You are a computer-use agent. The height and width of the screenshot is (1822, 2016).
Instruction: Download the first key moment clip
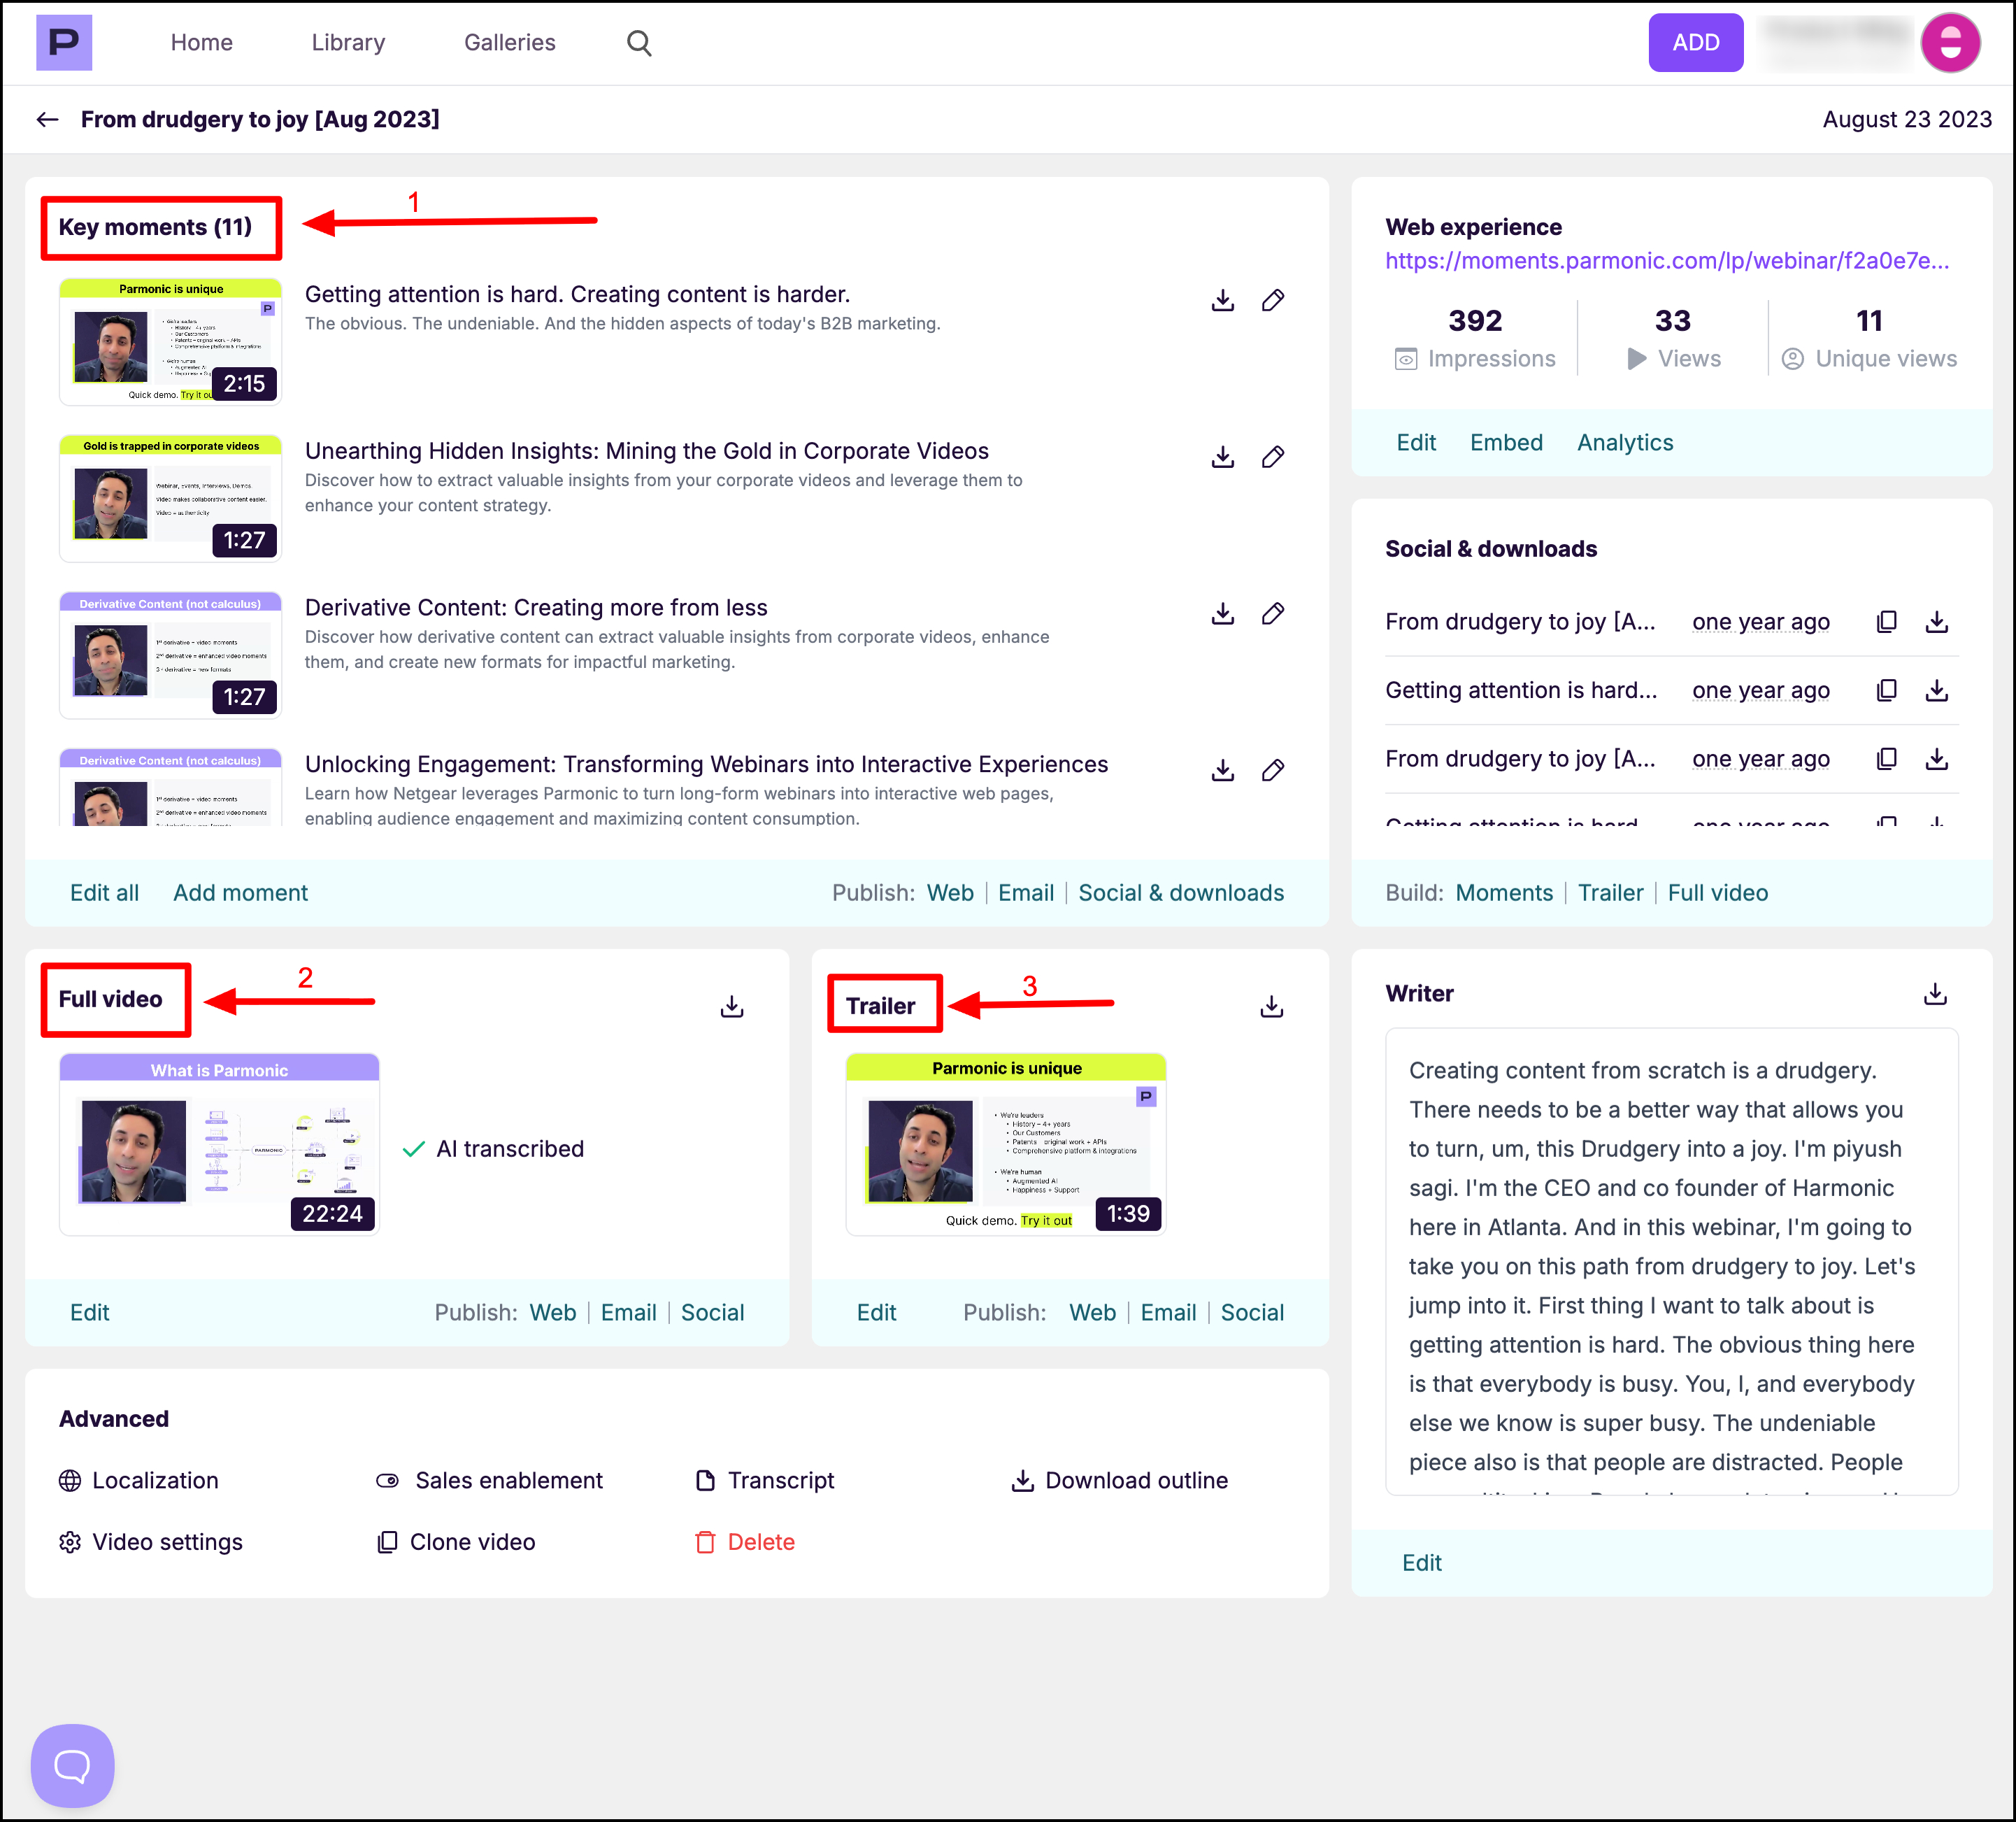[x=1222, y=300]
